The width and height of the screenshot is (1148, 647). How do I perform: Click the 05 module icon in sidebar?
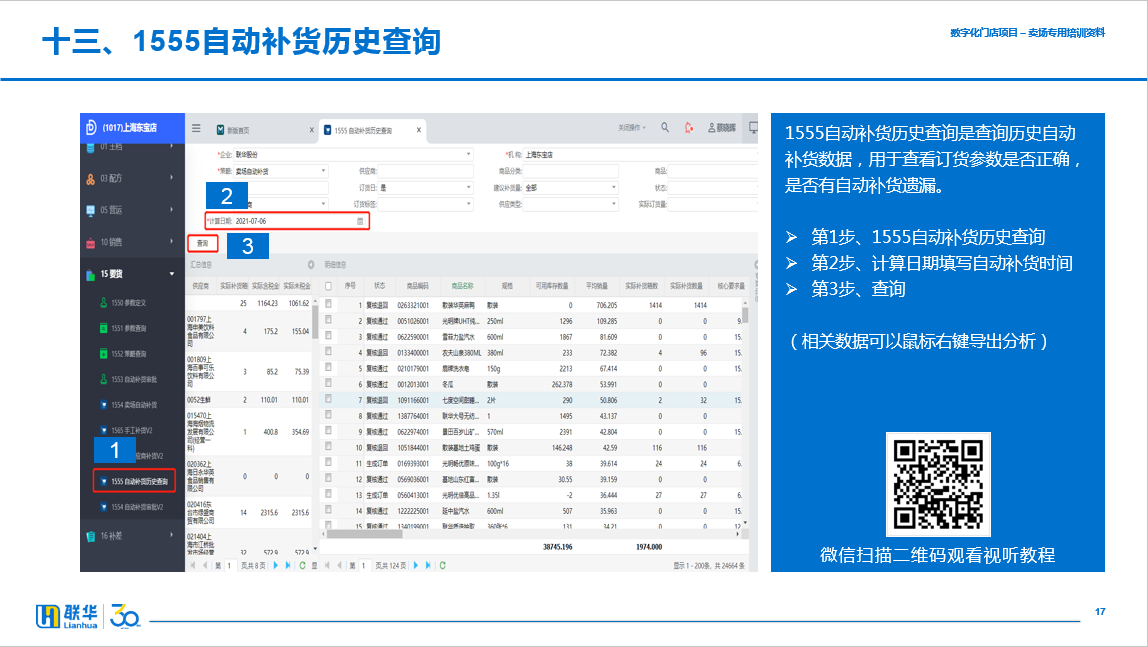point(91,210)
